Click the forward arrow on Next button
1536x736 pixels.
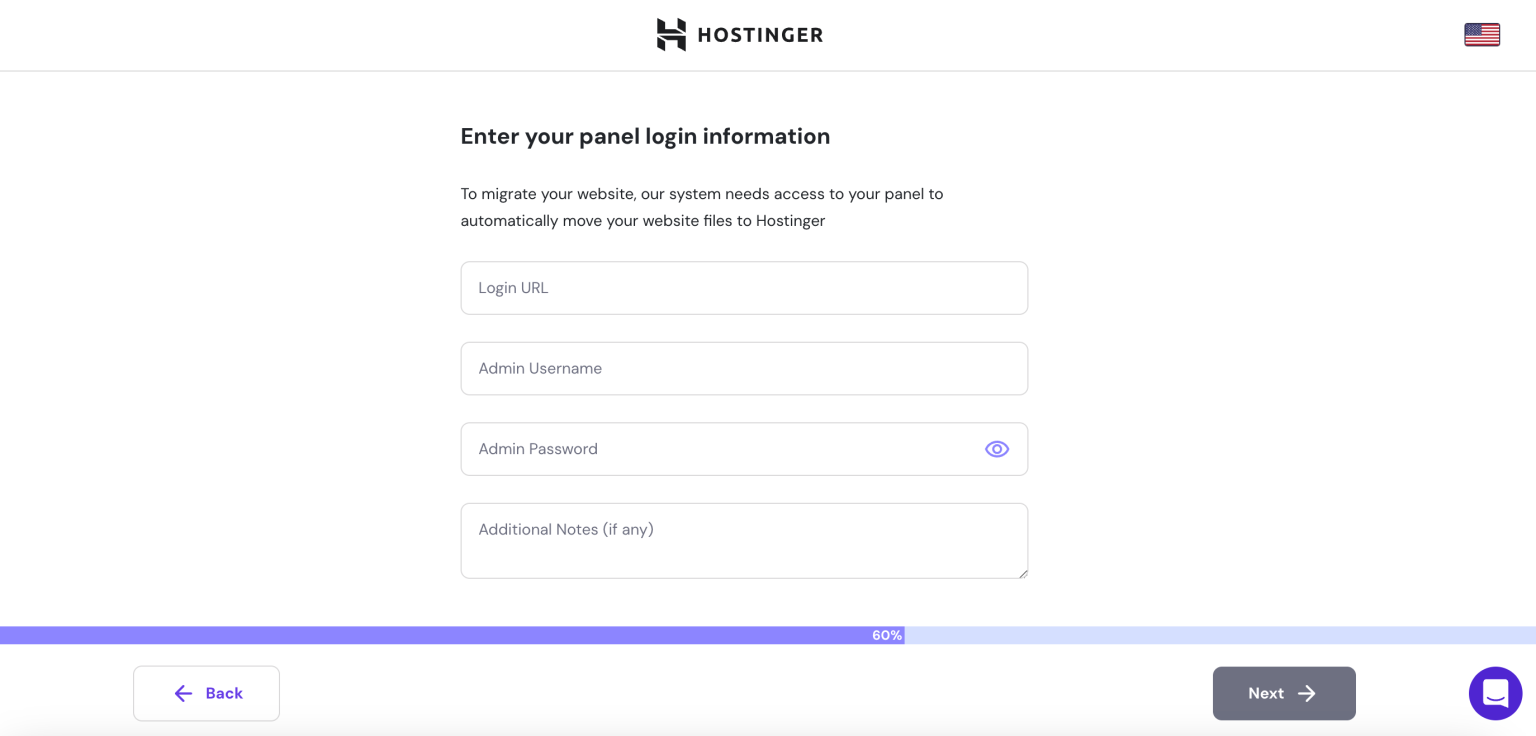click(x=1308, y=693)
